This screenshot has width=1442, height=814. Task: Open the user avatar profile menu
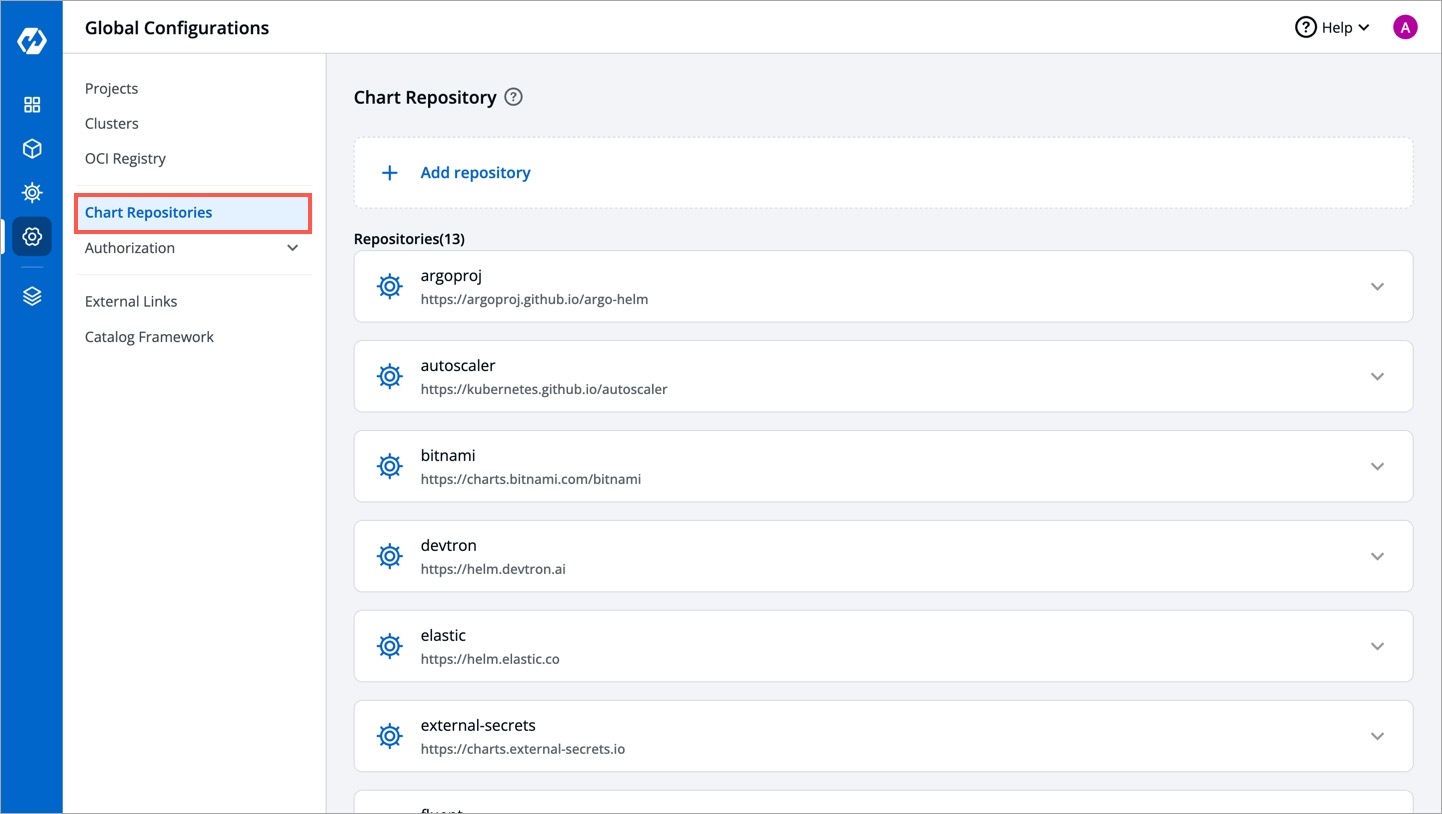click(1404, 28)
